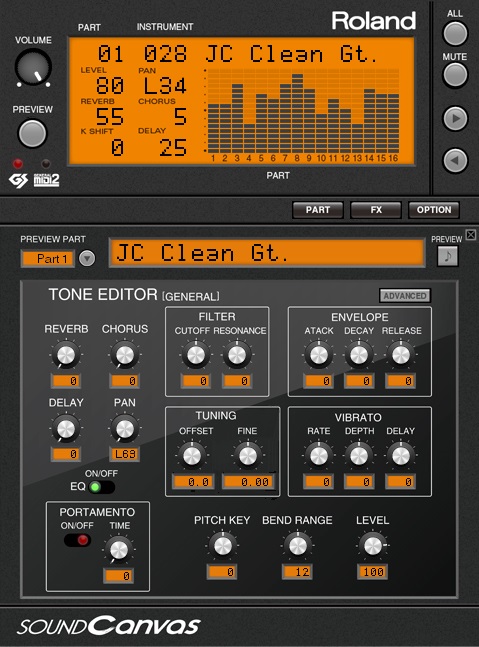Click the PAN value field L63
This screenshot has width=479, height=647.
[x=125, y=454]
